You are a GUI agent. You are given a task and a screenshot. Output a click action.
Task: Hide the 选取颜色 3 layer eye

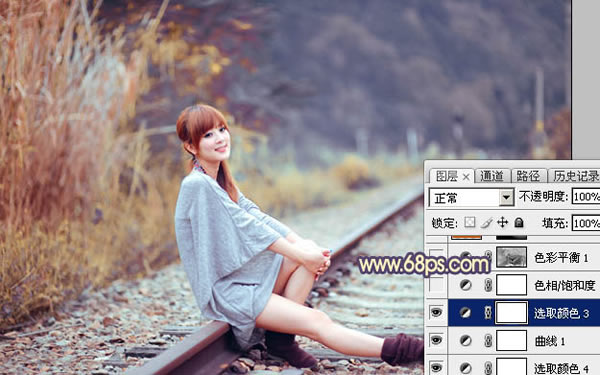436,312
